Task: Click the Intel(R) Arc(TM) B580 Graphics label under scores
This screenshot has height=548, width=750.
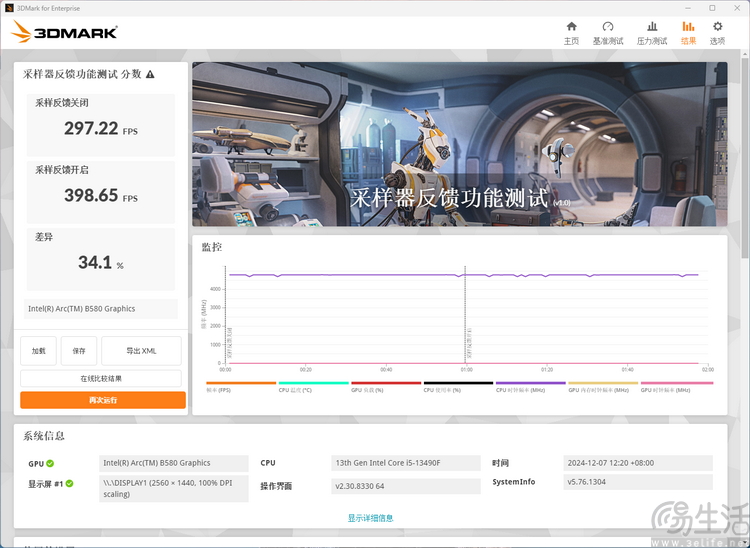Action: 101,309
